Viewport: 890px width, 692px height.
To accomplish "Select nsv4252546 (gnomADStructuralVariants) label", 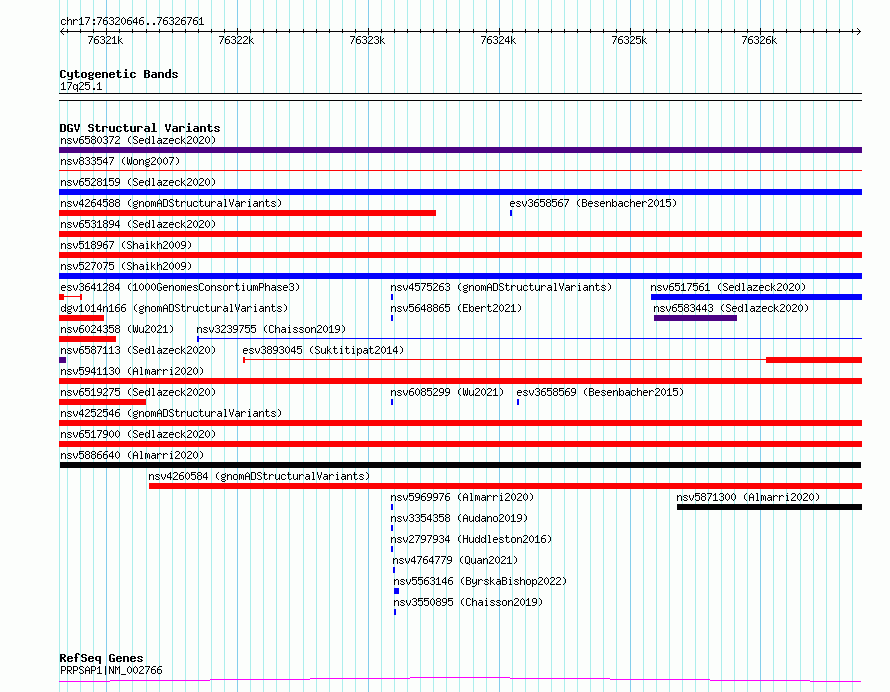I will pyautogui.click(x=171, y=413).
